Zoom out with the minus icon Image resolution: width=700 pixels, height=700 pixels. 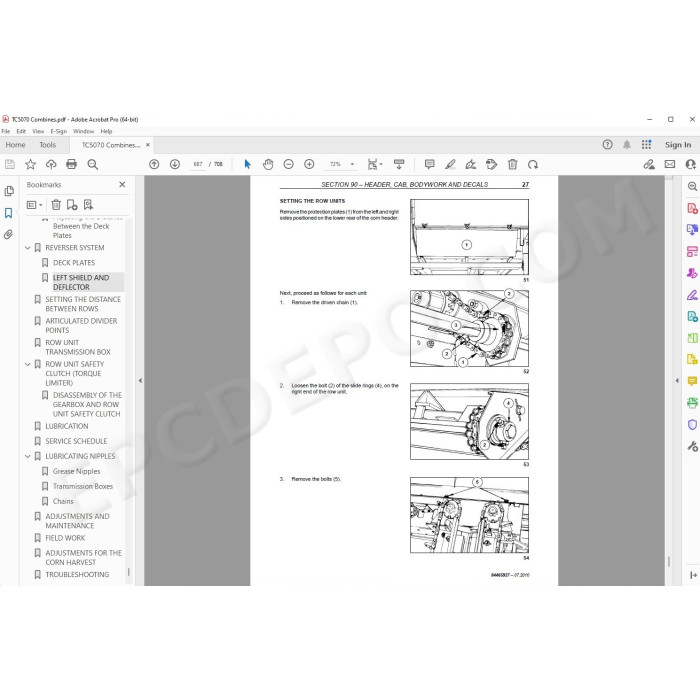289,164
